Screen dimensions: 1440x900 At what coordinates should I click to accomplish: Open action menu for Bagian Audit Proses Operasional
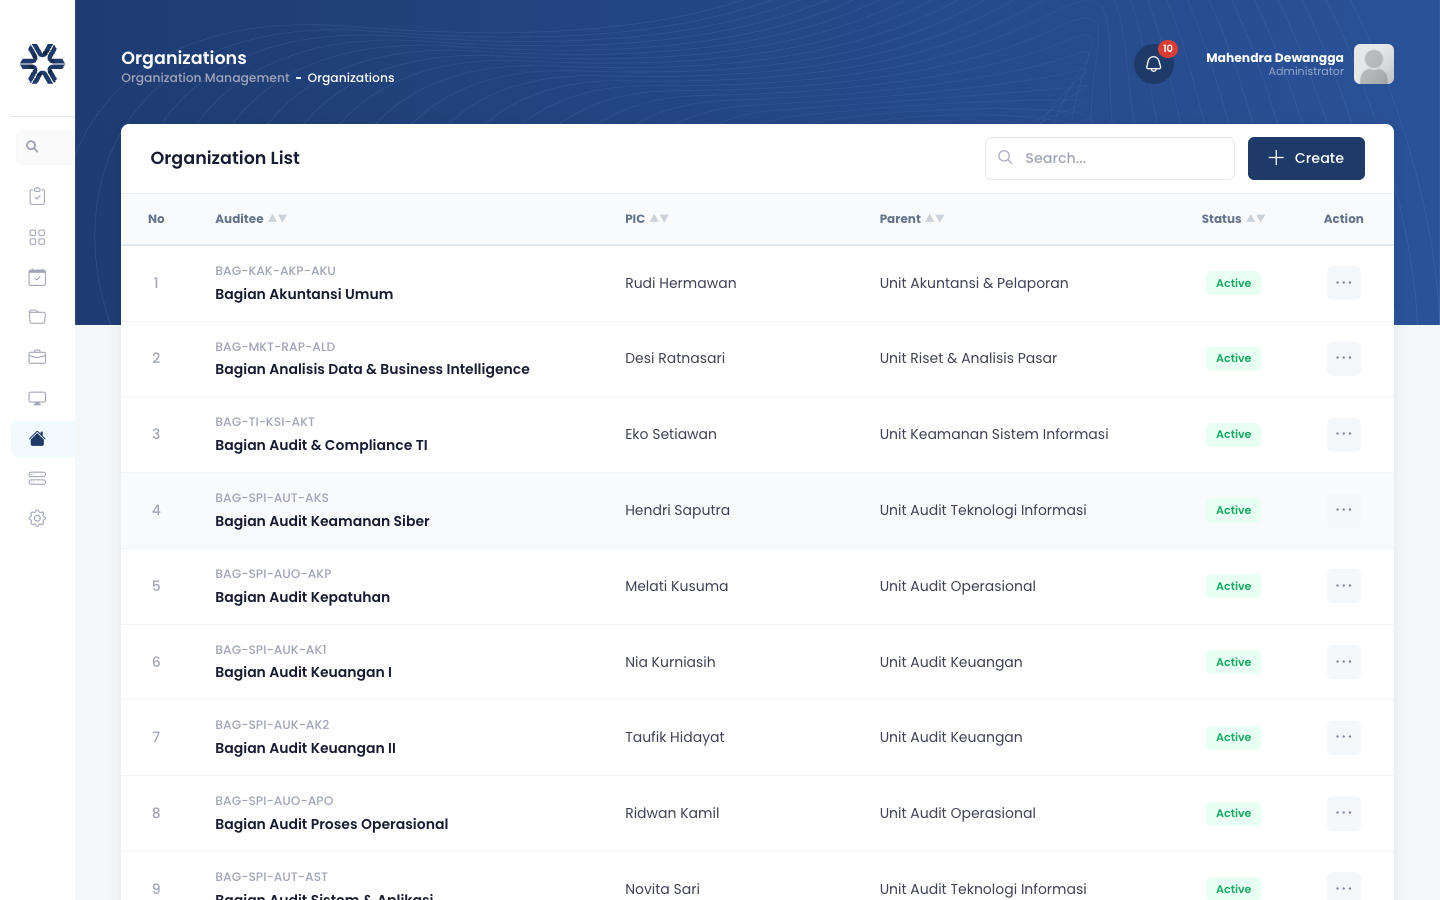(1344, 813)
